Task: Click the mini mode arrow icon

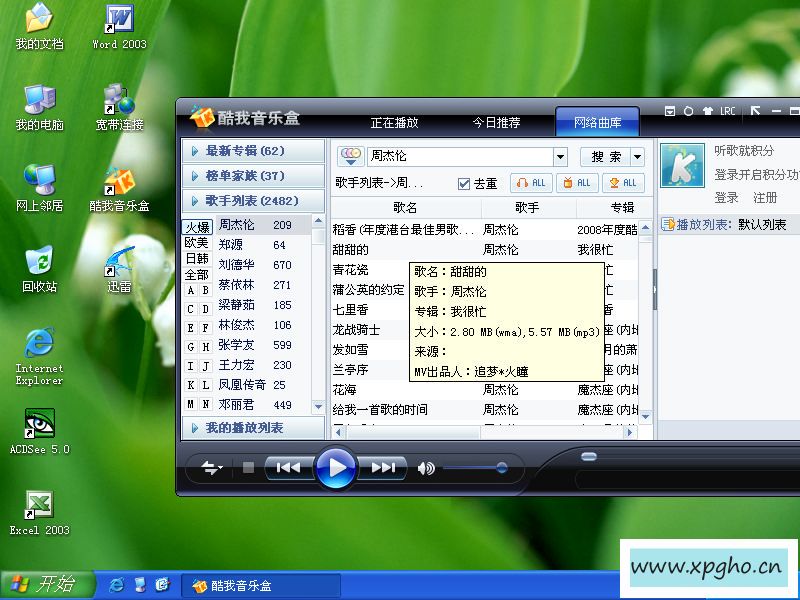Action: pos(756,111)
